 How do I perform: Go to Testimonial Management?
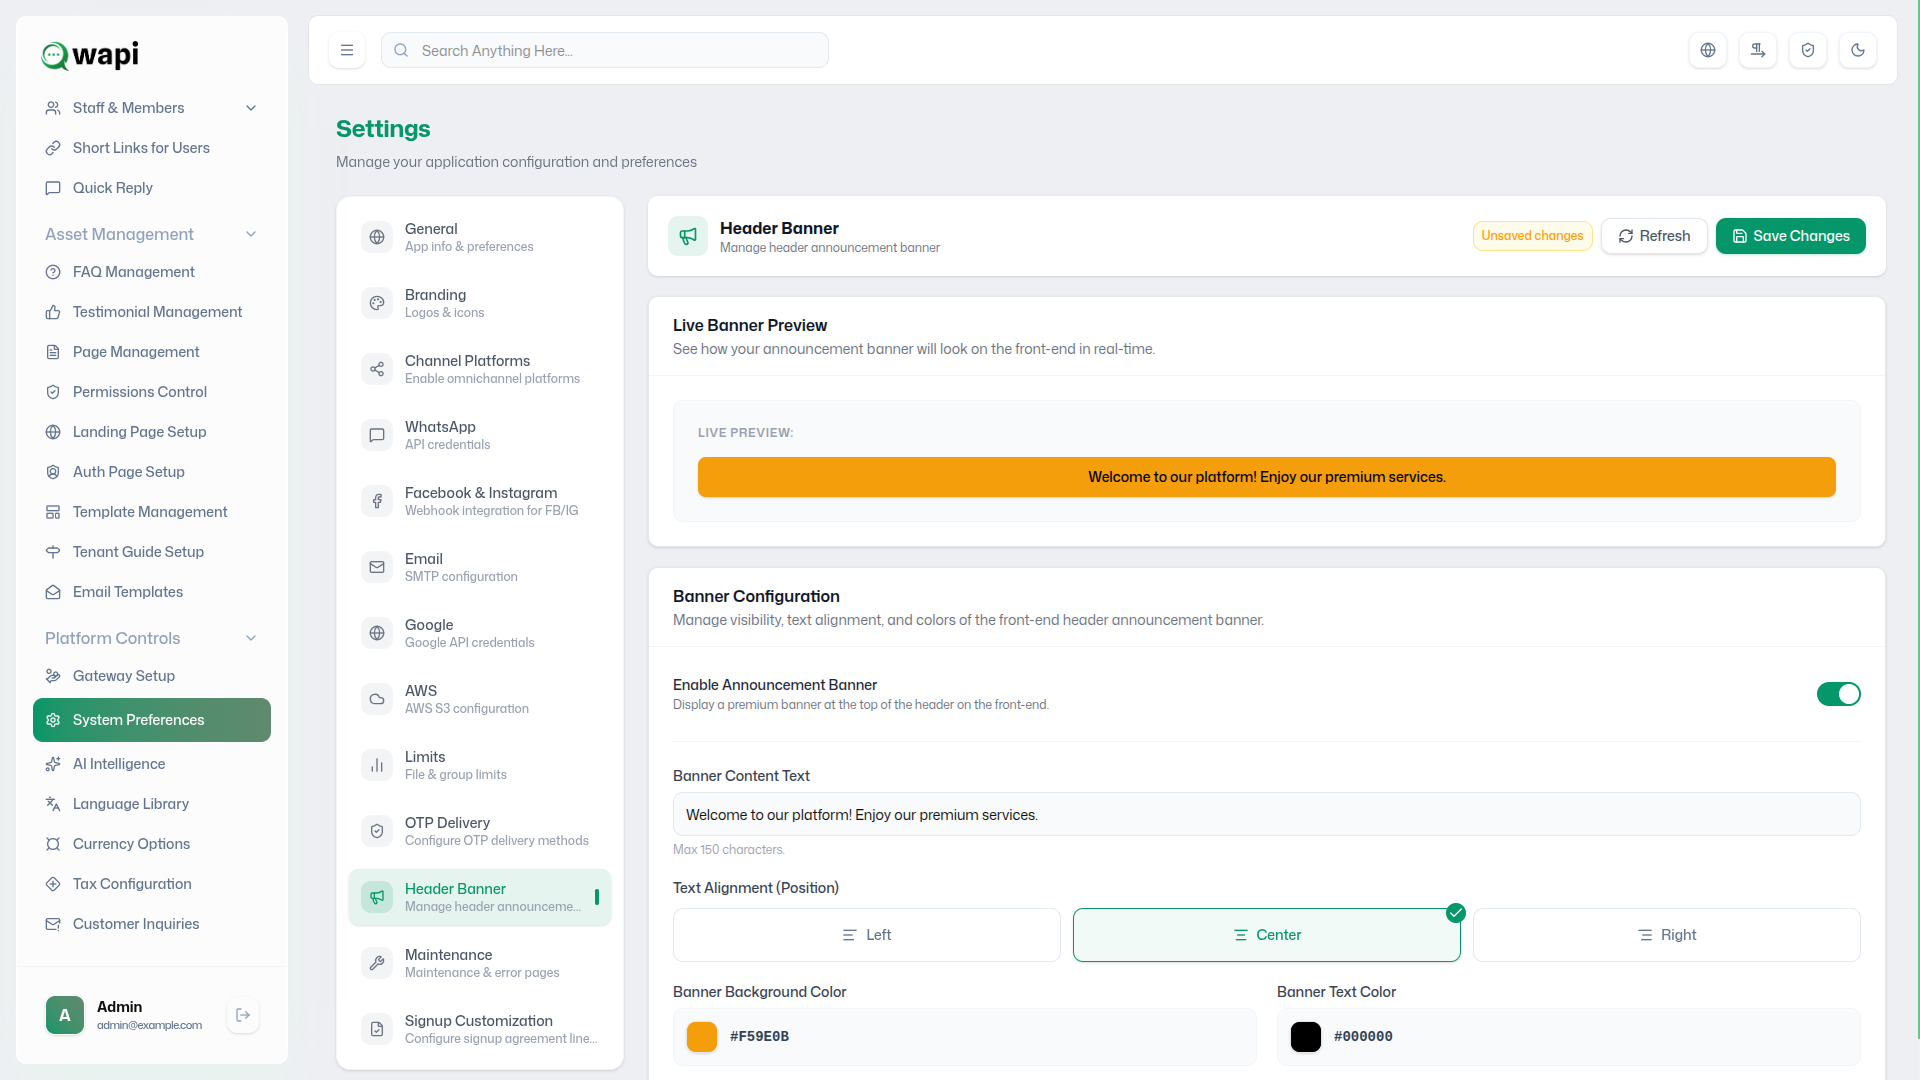click(152, 312)
